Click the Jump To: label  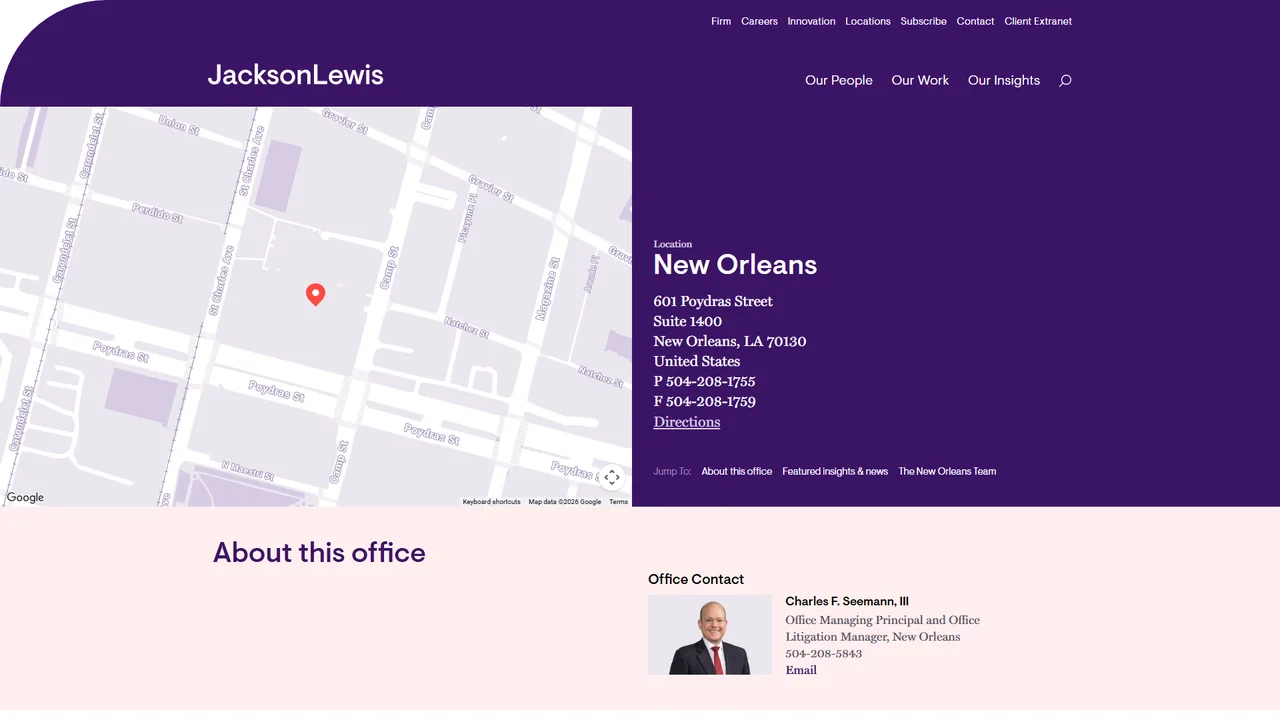672,471
